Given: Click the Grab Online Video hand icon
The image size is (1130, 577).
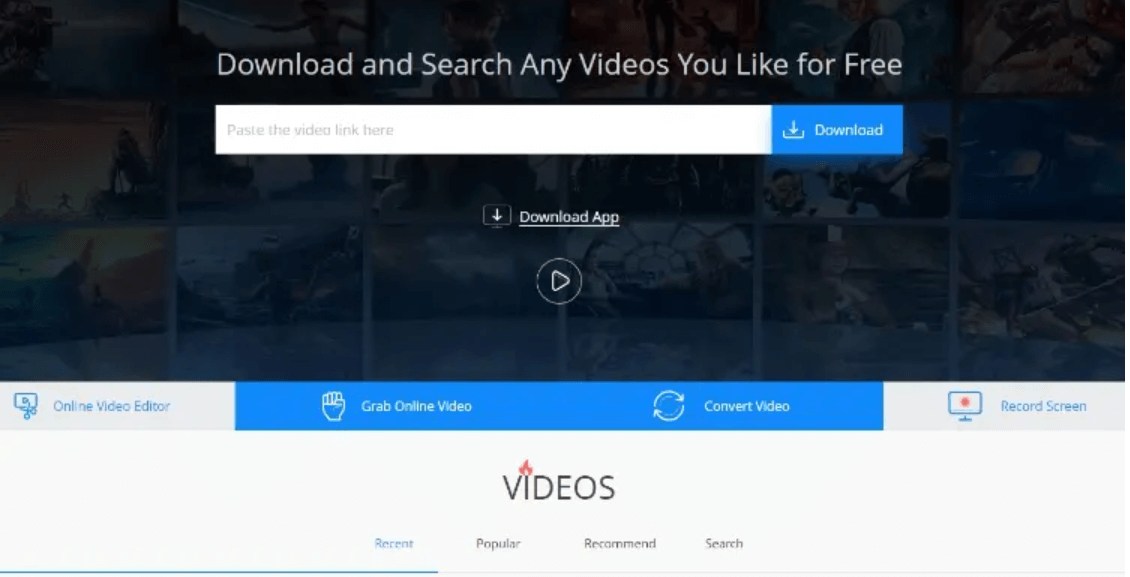Looking at the screenshot, I should coord(333,406).
